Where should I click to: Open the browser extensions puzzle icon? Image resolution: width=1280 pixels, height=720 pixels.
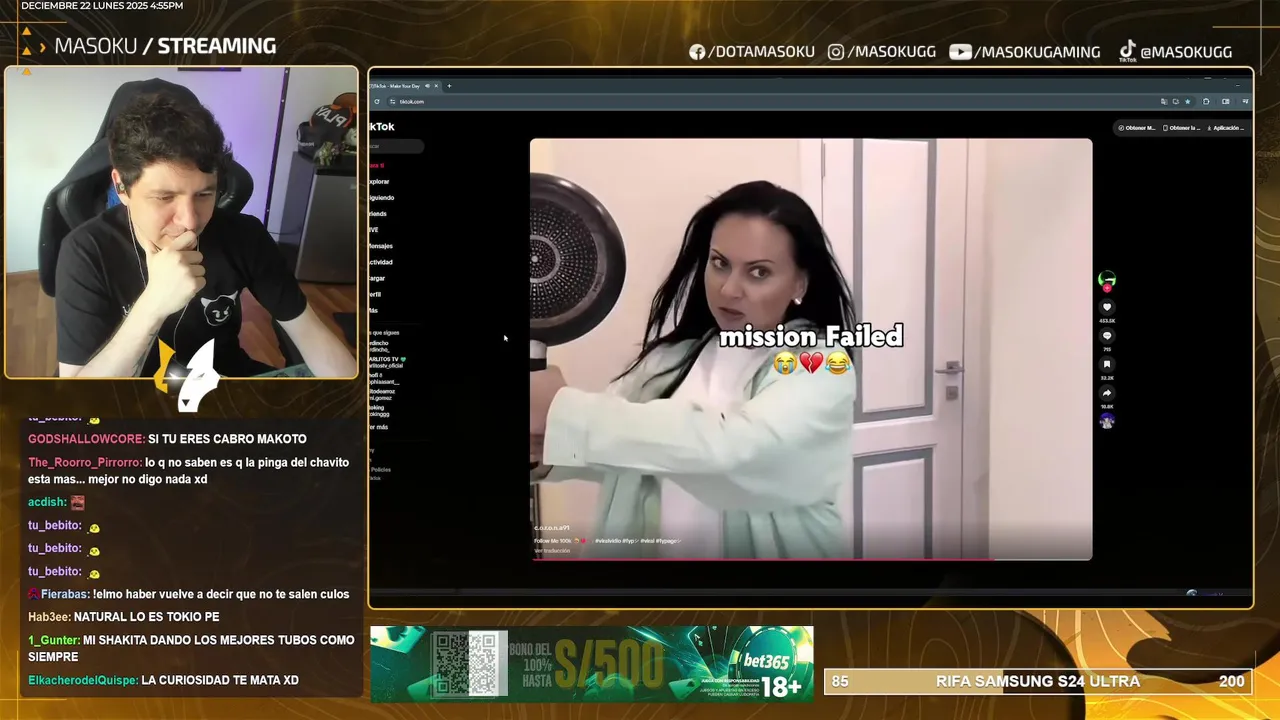[x=1206, y=101]
